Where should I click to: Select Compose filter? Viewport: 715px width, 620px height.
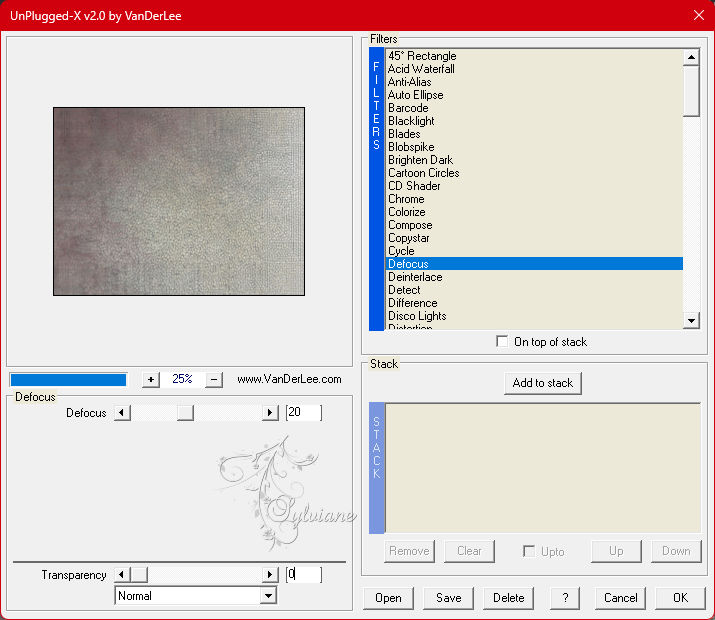534,225
